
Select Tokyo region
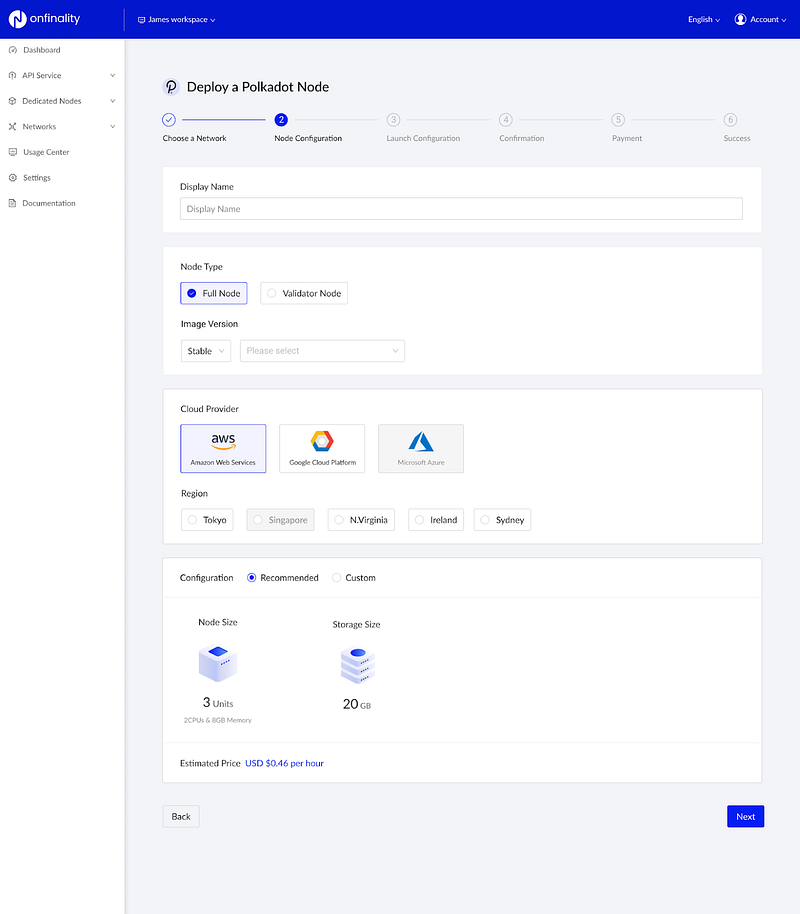tap(207, 520)
